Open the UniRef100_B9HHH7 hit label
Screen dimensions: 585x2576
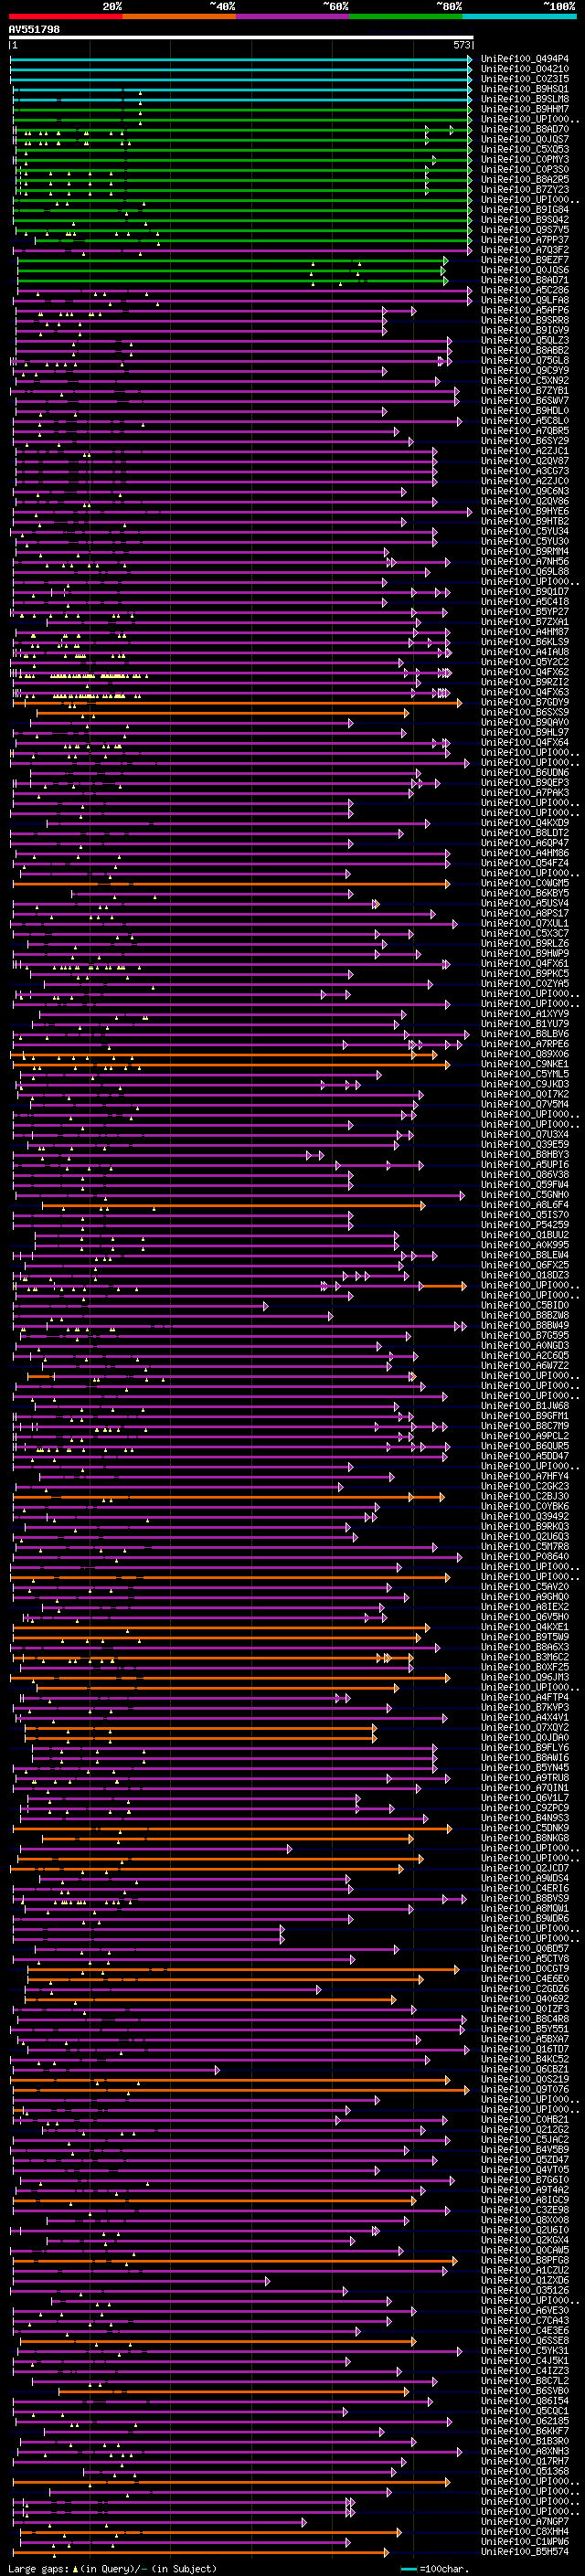pos(525,109)
